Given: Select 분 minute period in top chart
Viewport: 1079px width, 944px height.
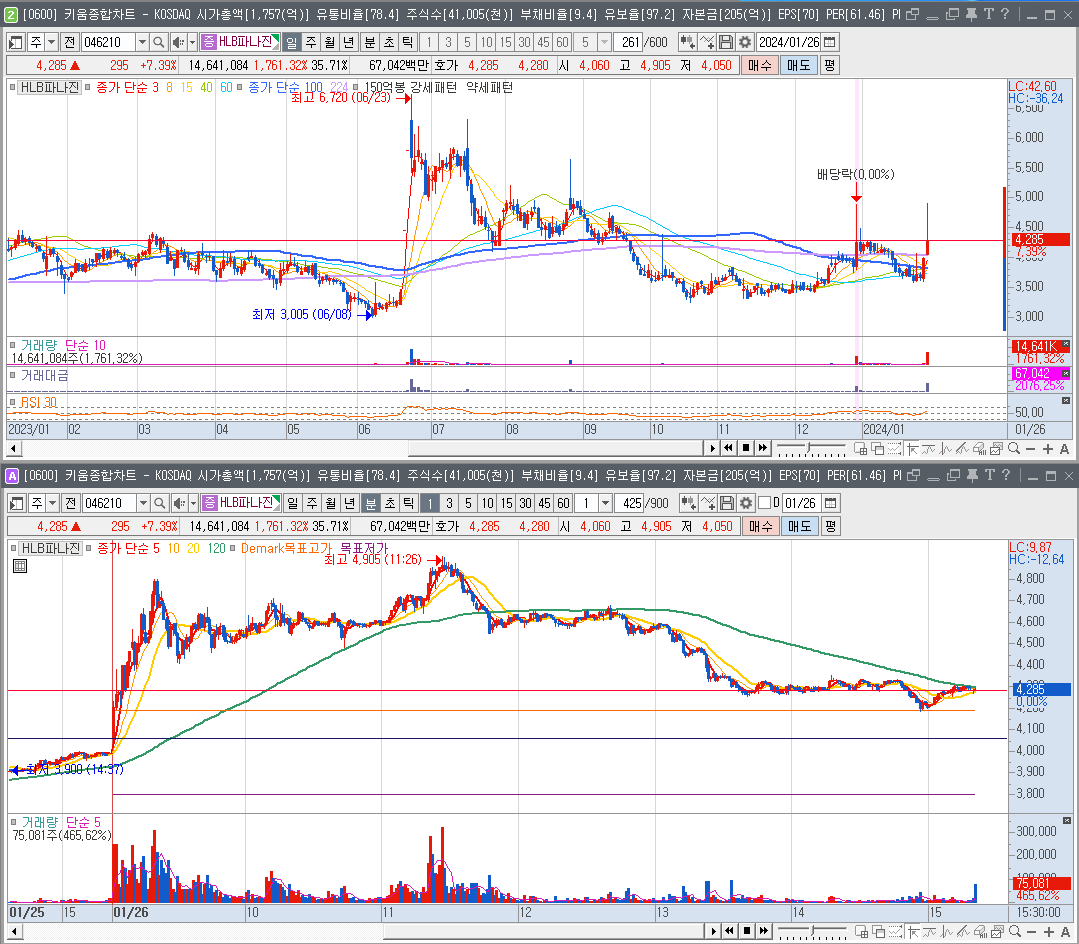Looking at the screenshot, I should tap(370, 43).
